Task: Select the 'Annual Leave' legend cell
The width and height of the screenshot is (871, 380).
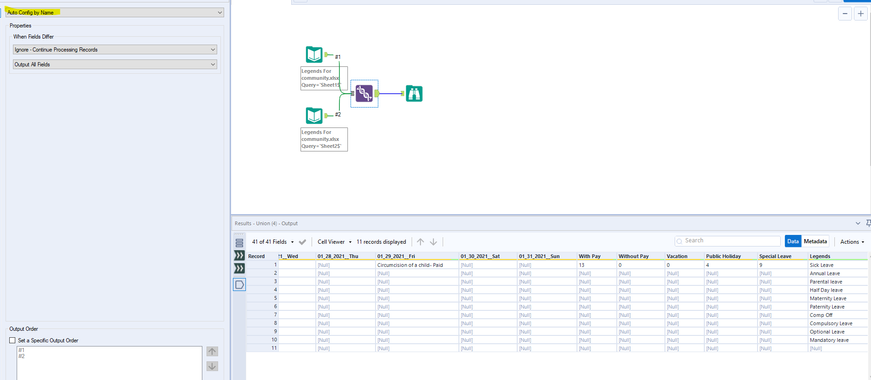Action: click(x=837, y=273)
